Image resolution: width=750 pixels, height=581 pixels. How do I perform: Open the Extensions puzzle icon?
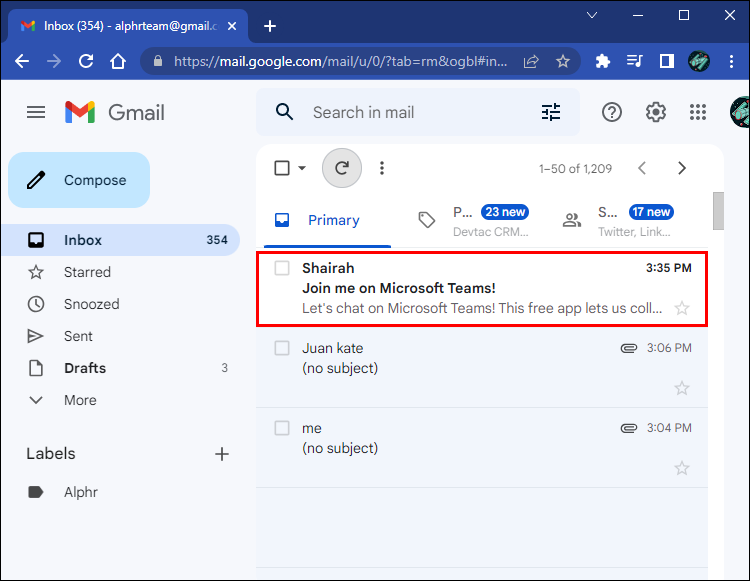pyautogui.click(x=603, y=61)
